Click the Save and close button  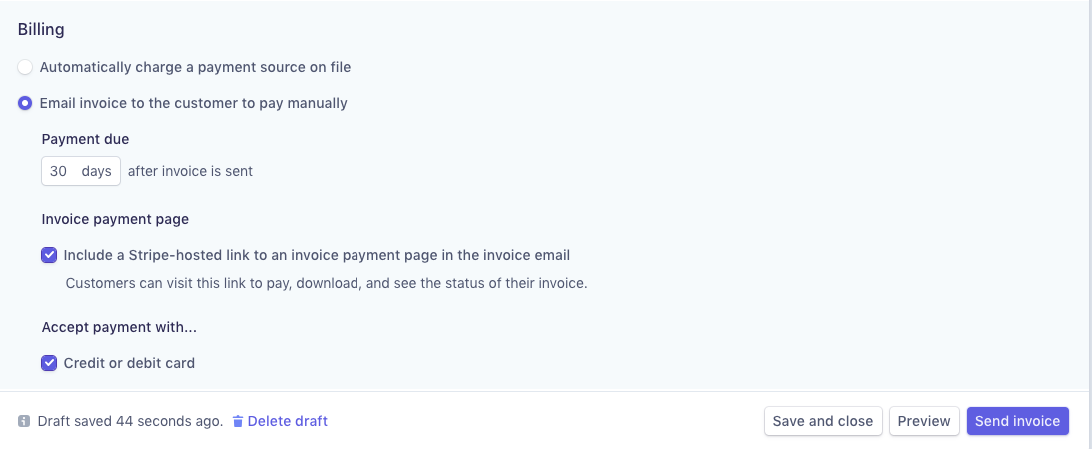click(823, 421)
